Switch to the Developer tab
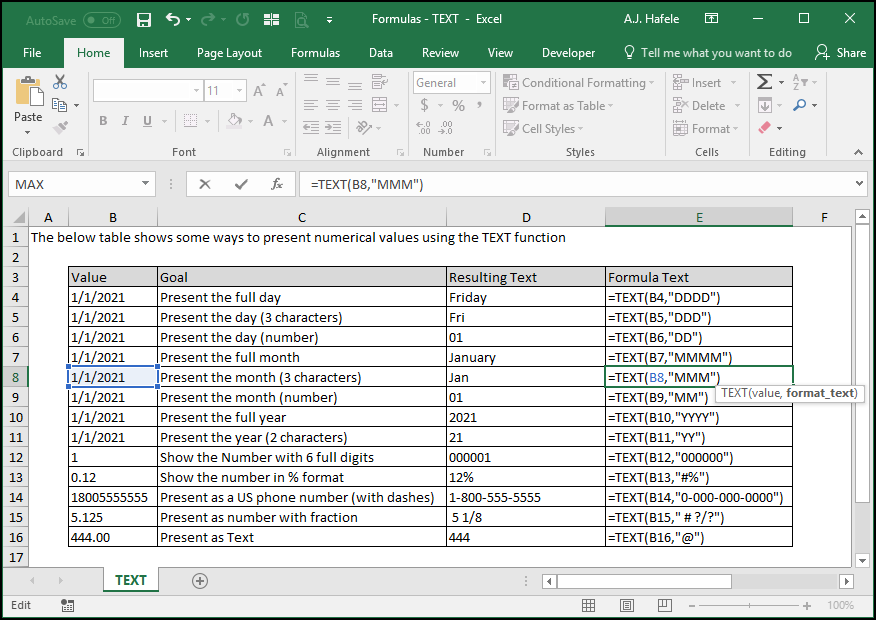The height and width of the screenshot is (620, 876). point(568,53)
